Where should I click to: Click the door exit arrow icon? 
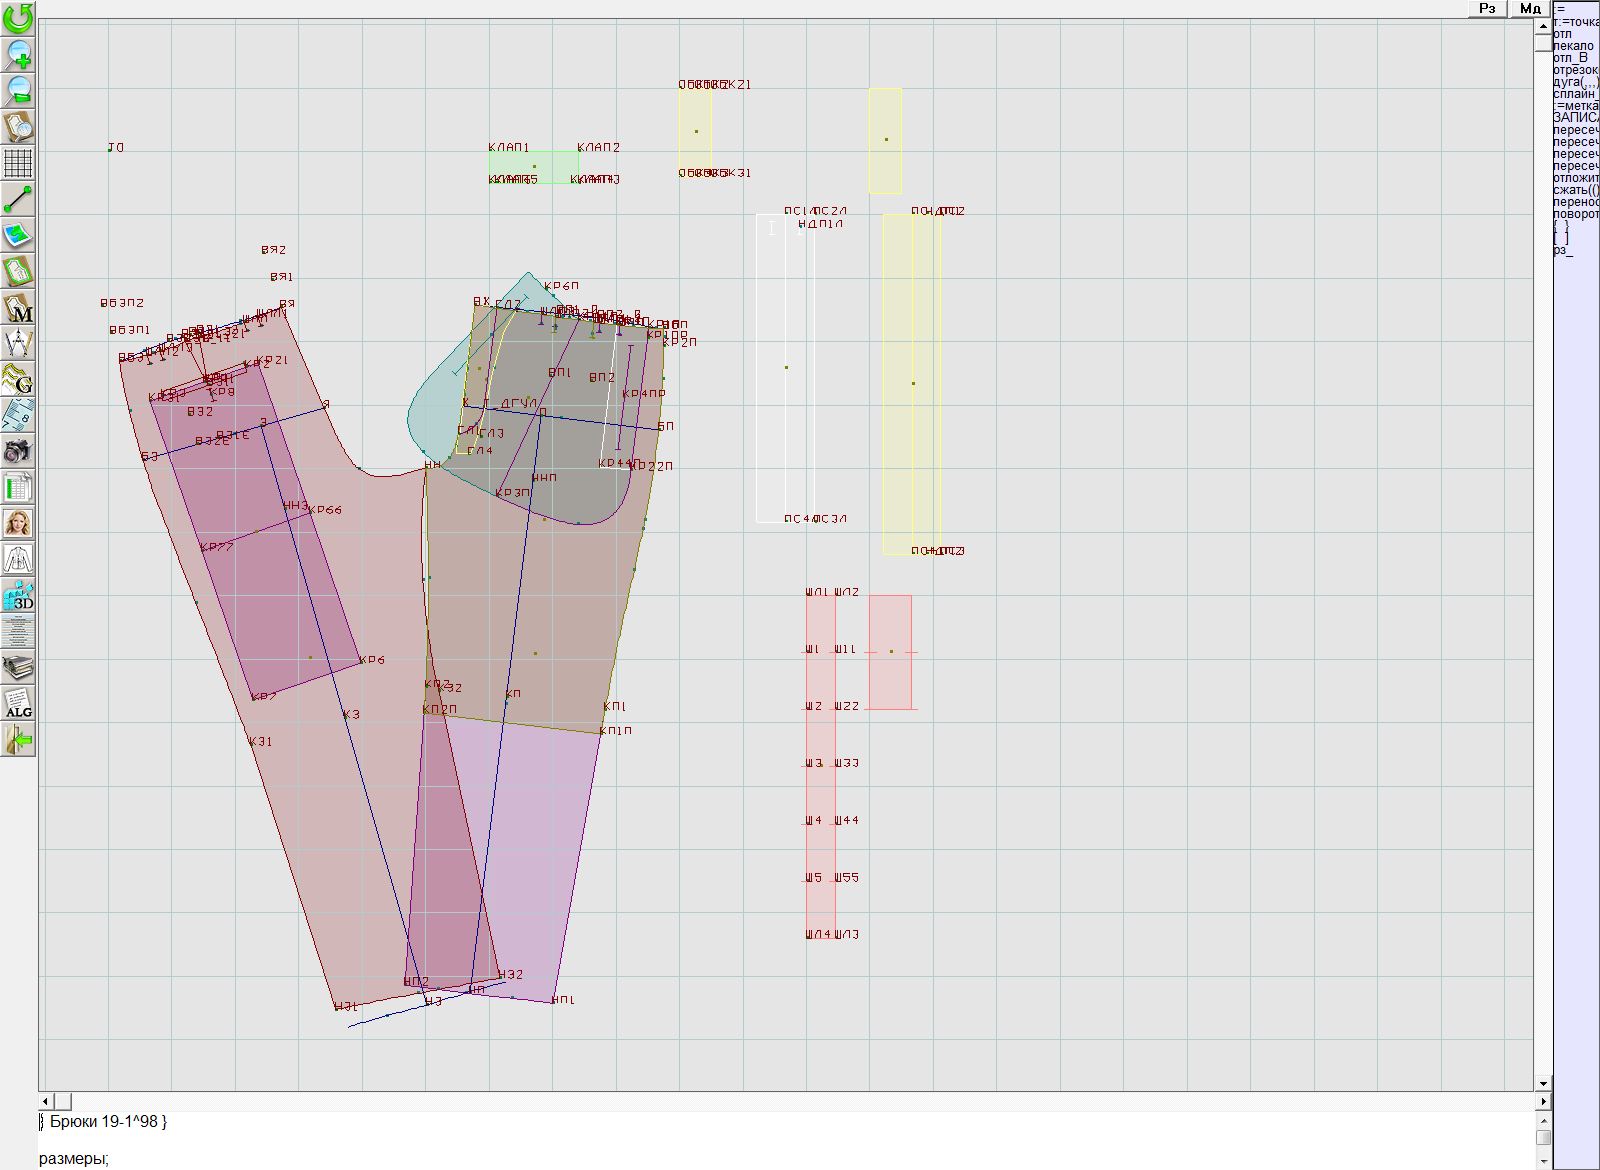[18, 740]
